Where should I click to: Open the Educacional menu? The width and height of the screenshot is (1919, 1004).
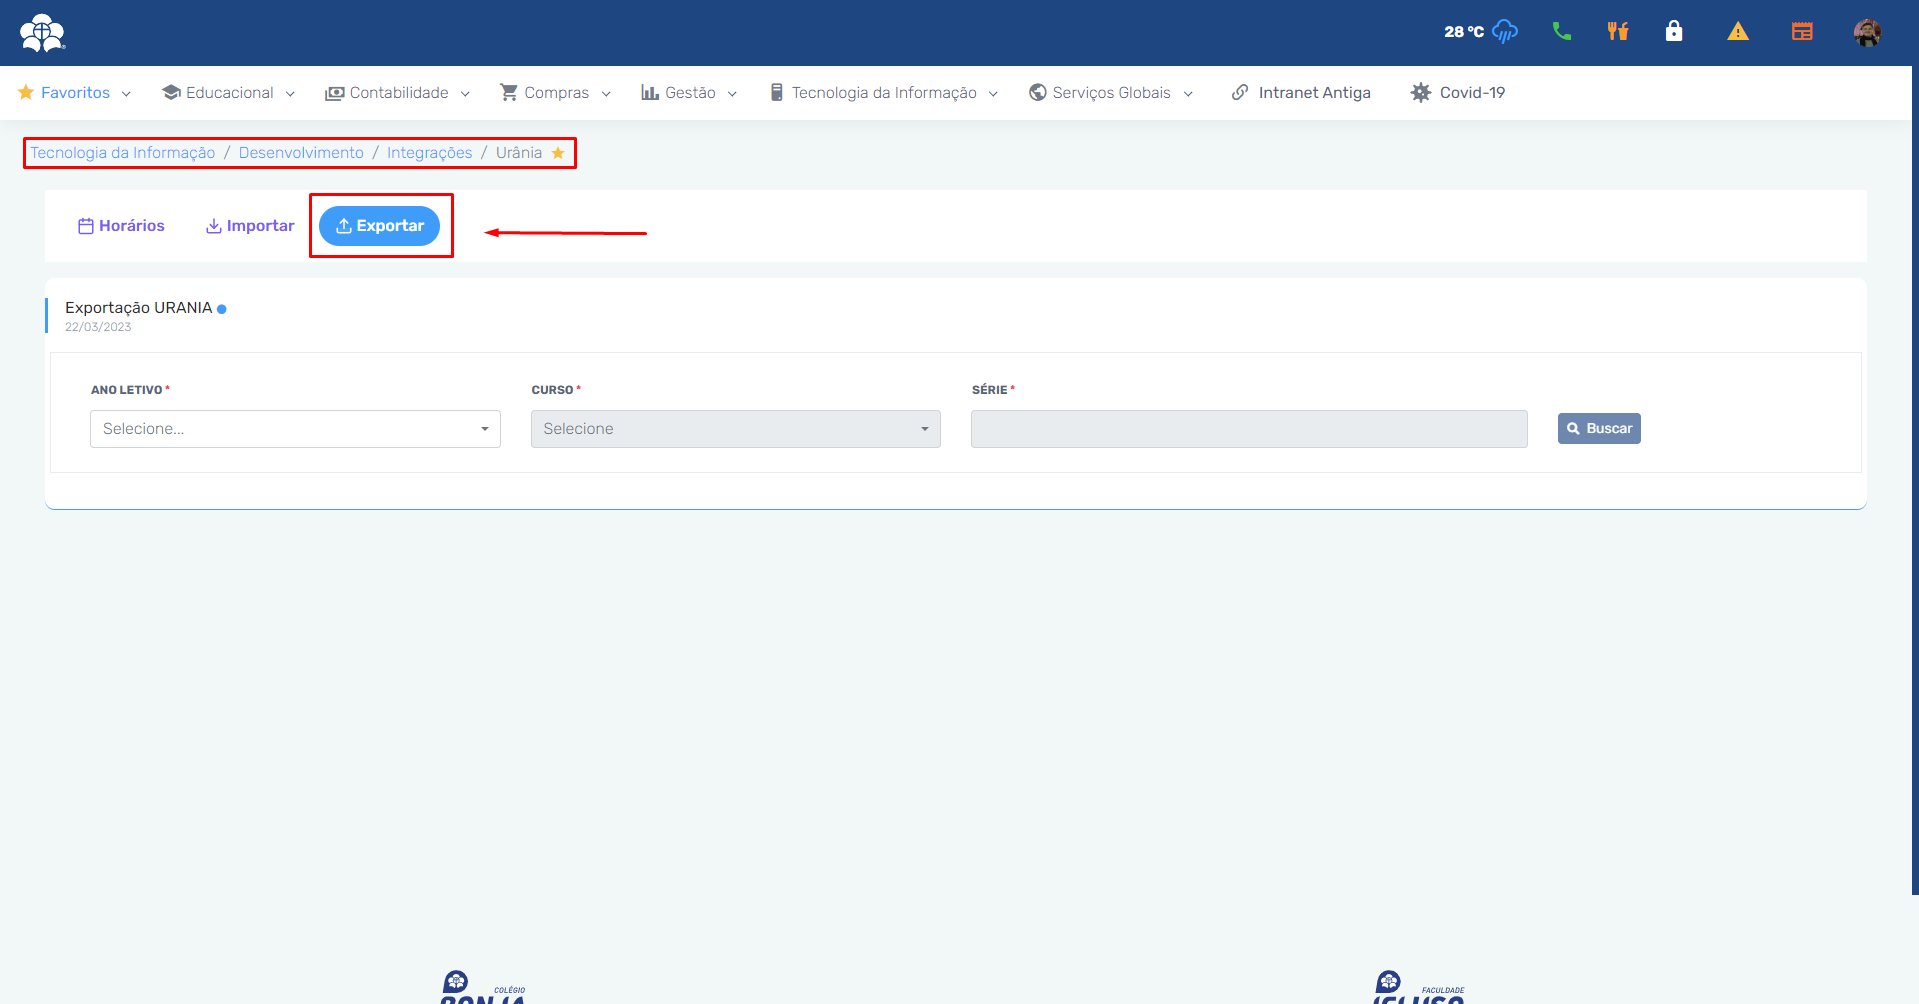click(228, 93)
